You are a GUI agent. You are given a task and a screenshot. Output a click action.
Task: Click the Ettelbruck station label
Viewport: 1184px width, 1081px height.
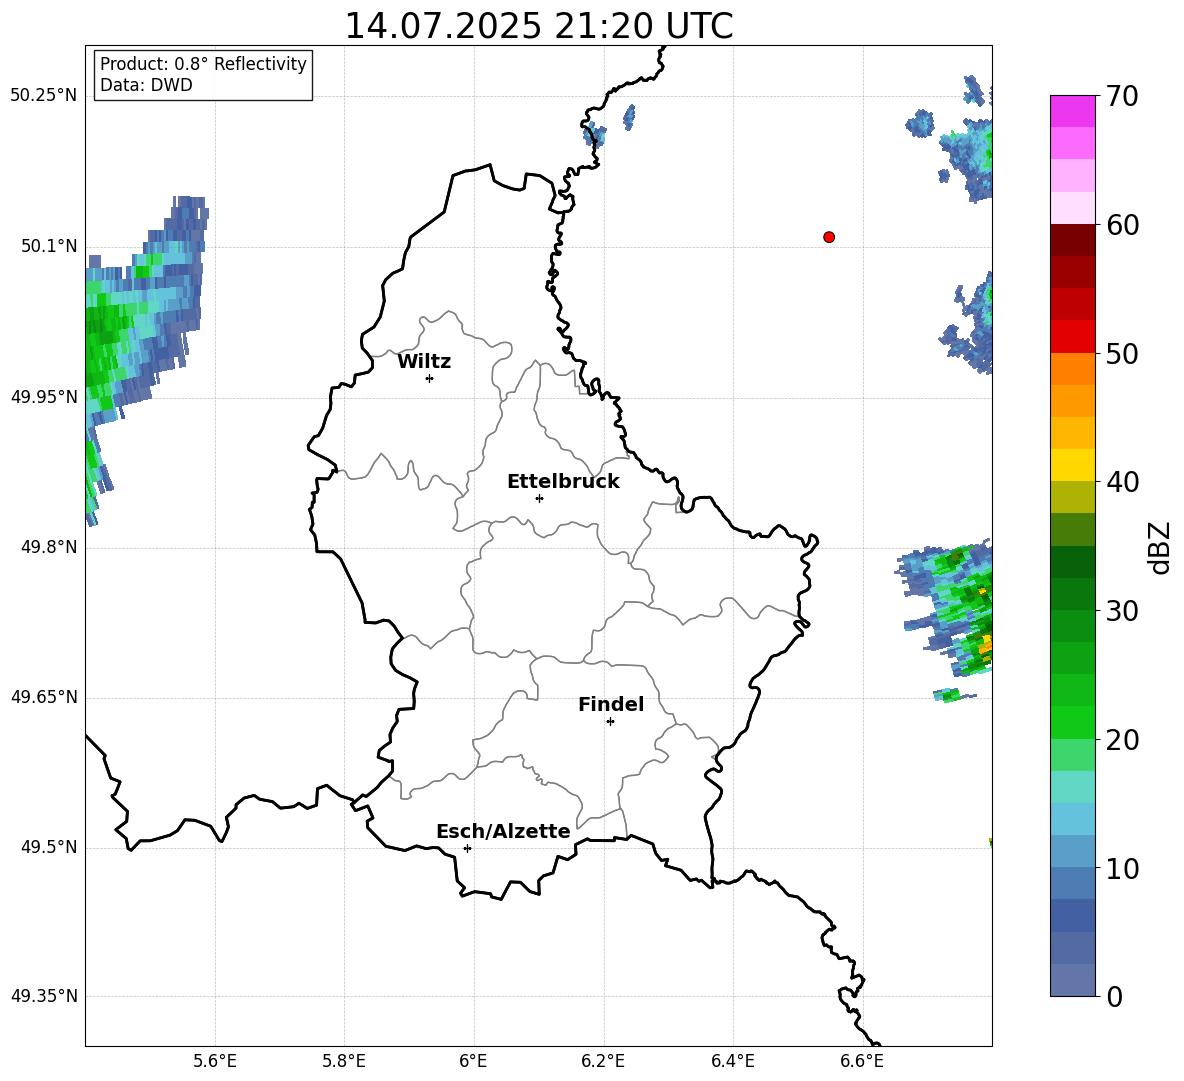click(x=563, y=482)
